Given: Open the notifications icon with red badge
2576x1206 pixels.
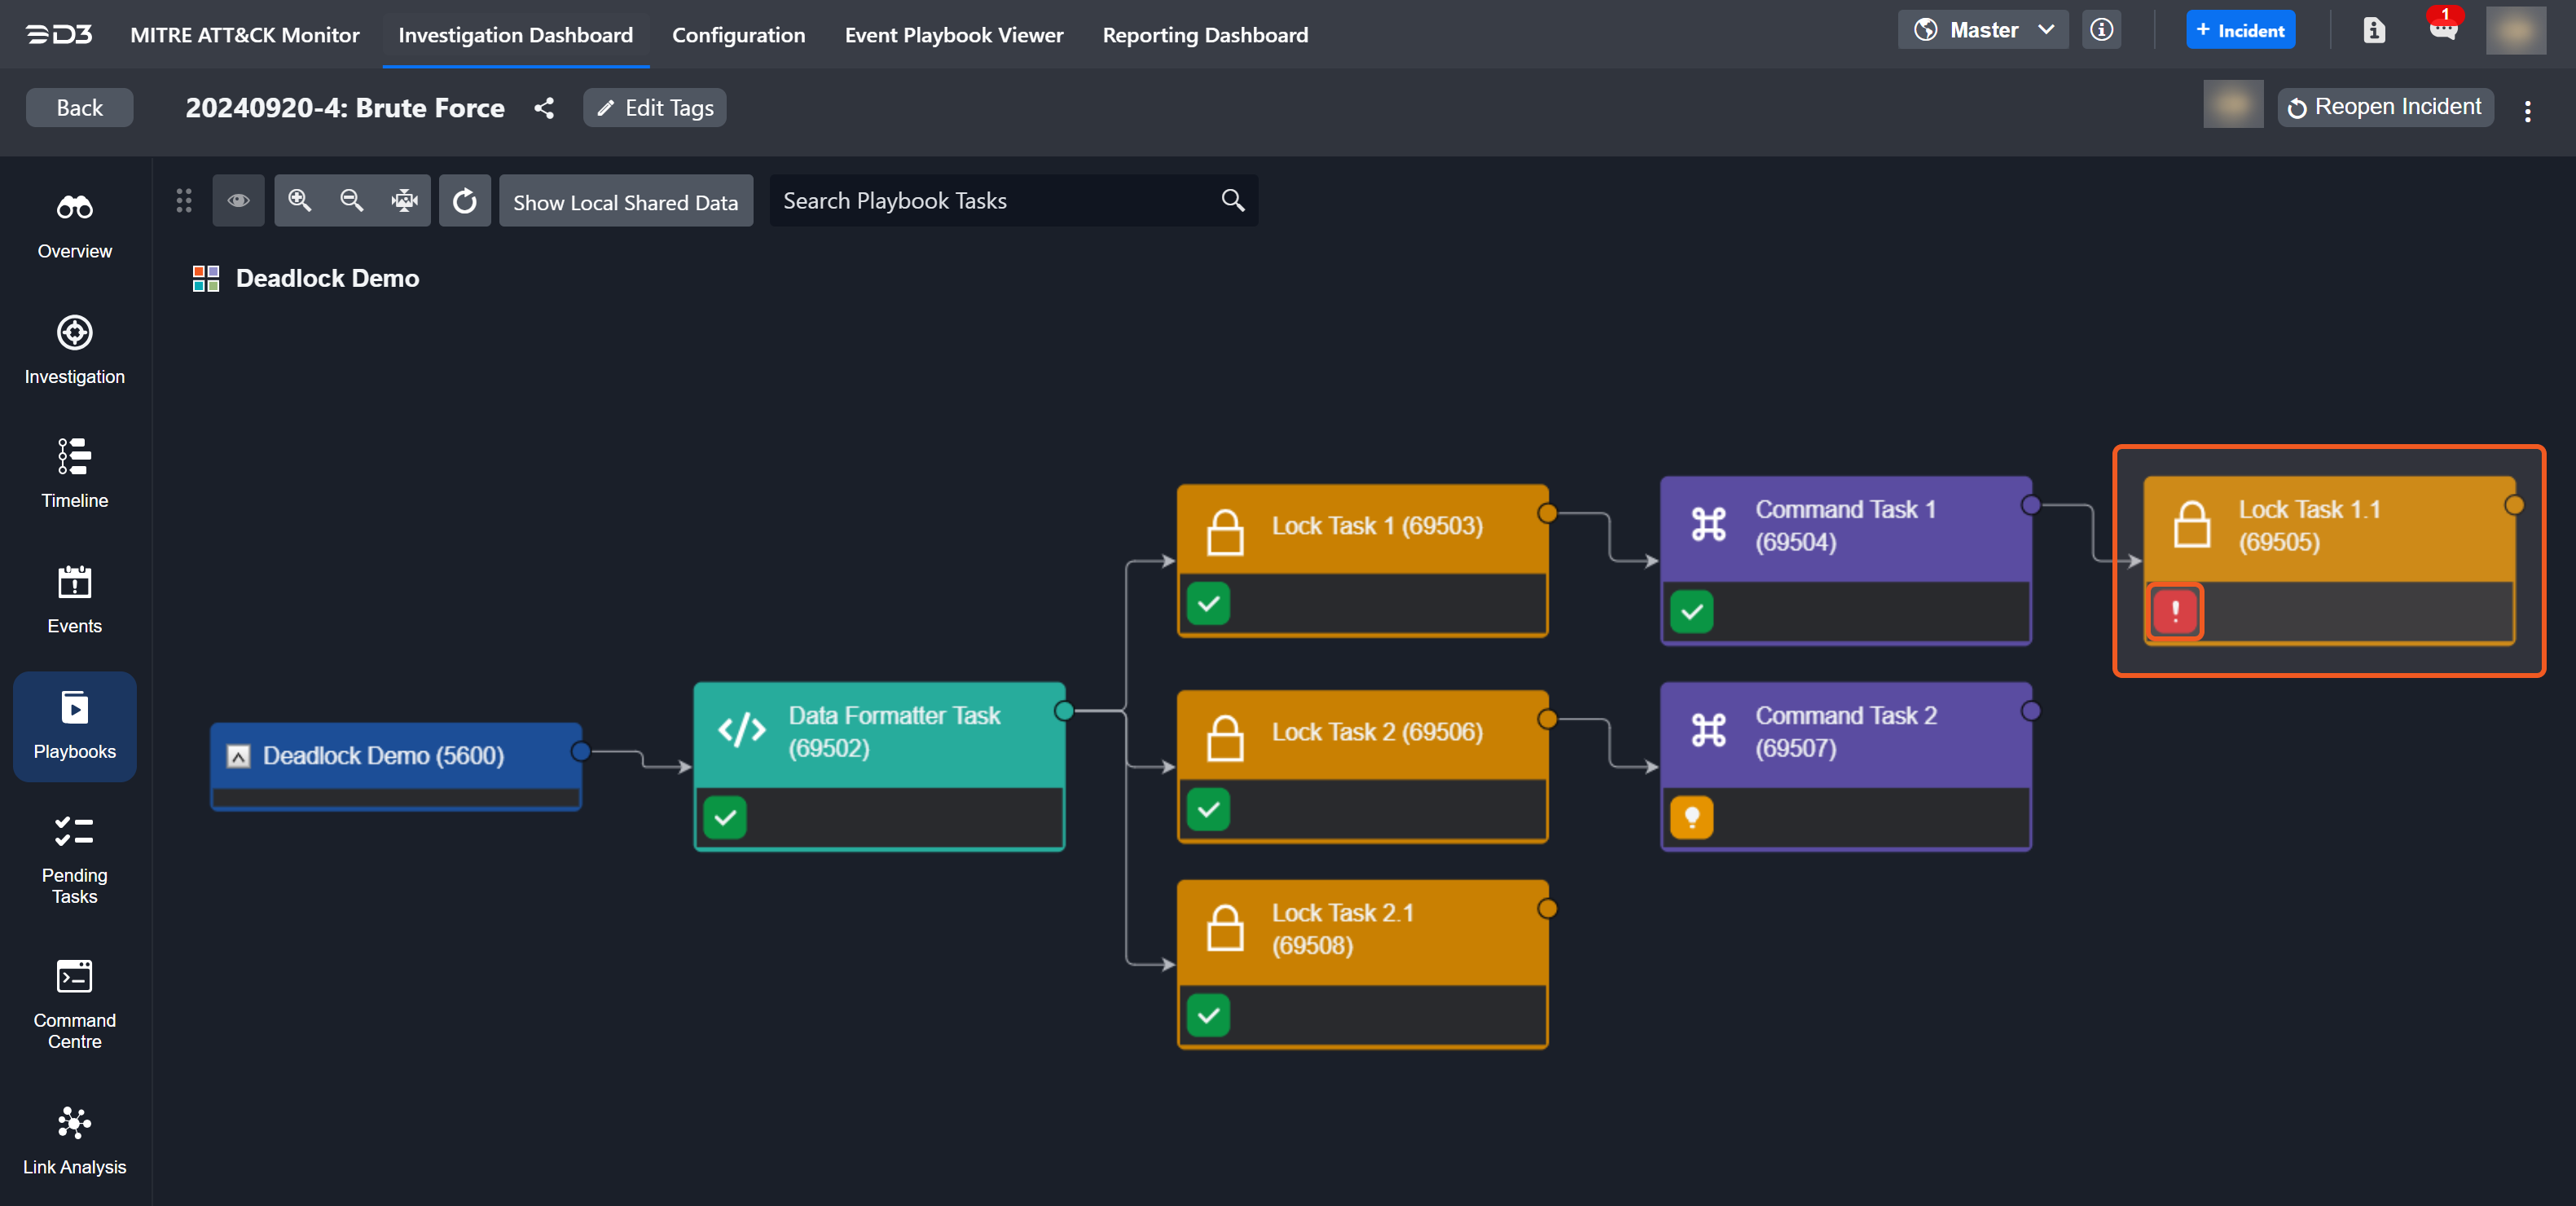Looking at the screenshot, I should pyautogui.click(x=2442, y=30).
